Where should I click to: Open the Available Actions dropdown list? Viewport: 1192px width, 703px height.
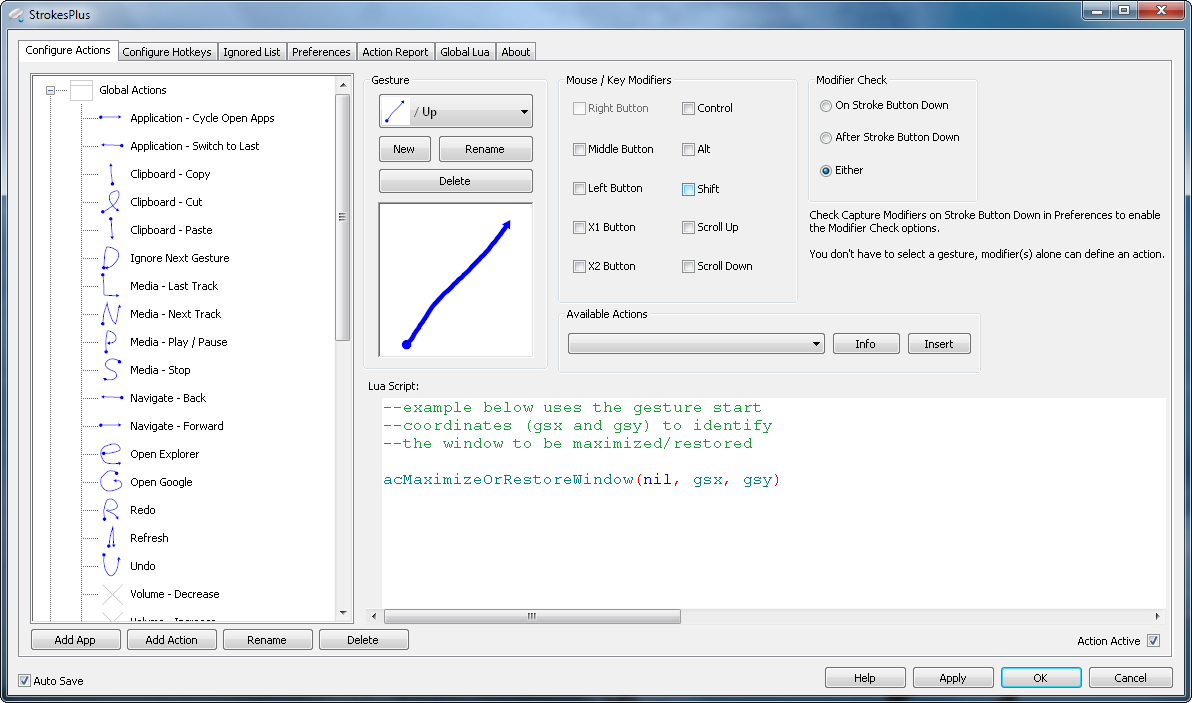pos(695,344)
